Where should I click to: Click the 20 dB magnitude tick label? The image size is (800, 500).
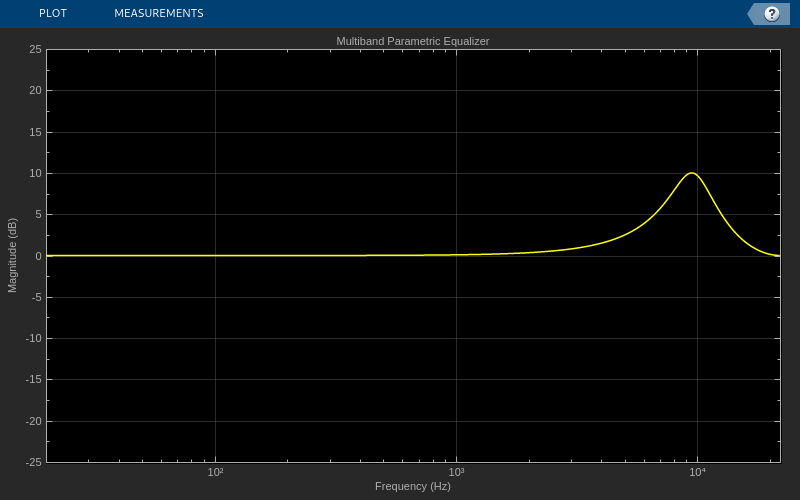click(x=35, y=91)
